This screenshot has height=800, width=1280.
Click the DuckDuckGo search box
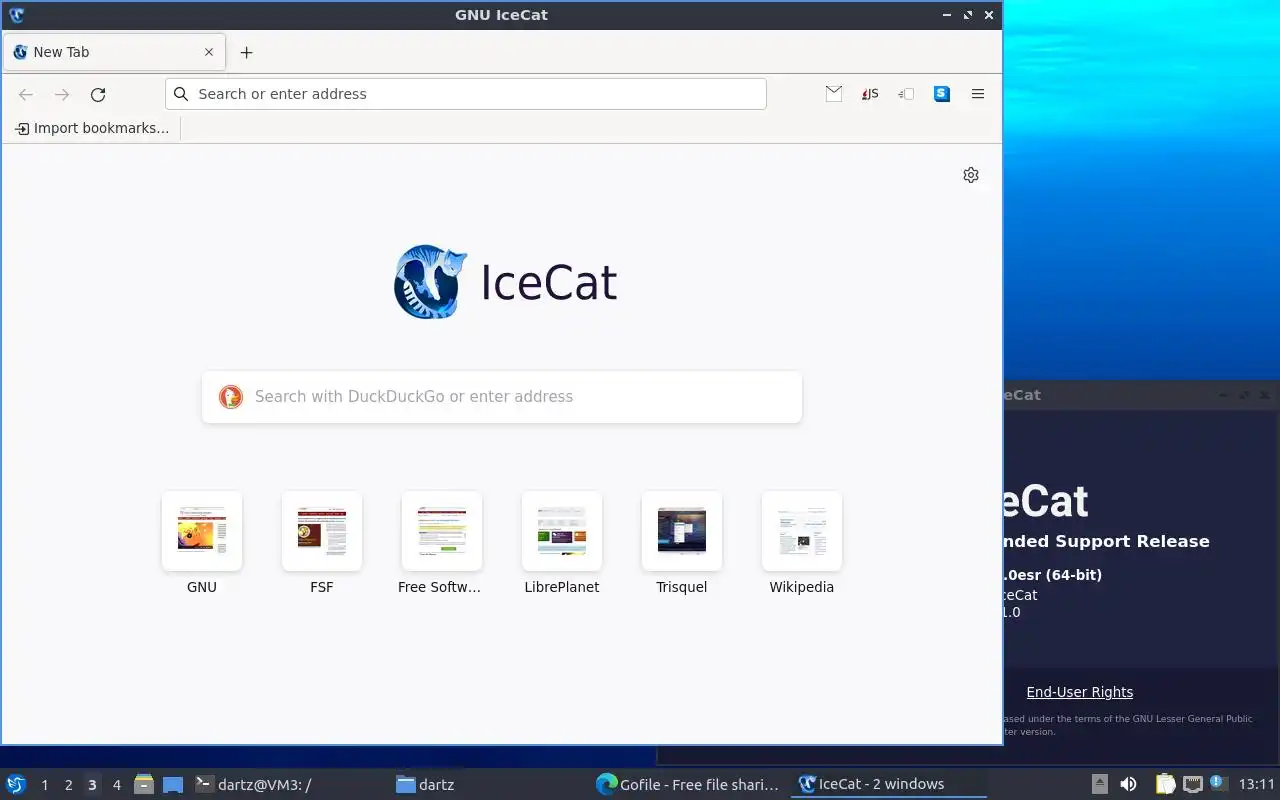point(502,397)
